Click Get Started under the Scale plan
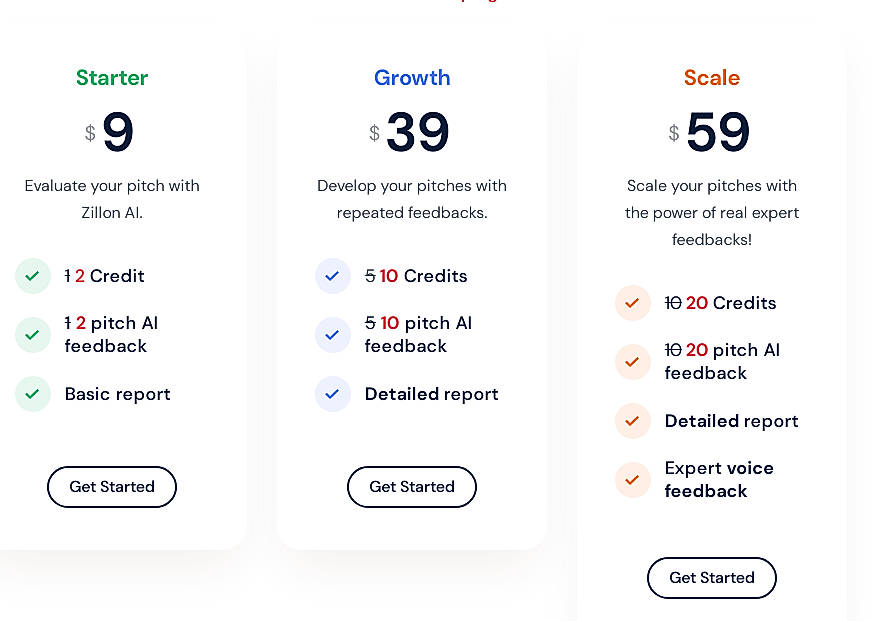Image resolution: width=873 pixels, height=621 pixels. (712, 578)
